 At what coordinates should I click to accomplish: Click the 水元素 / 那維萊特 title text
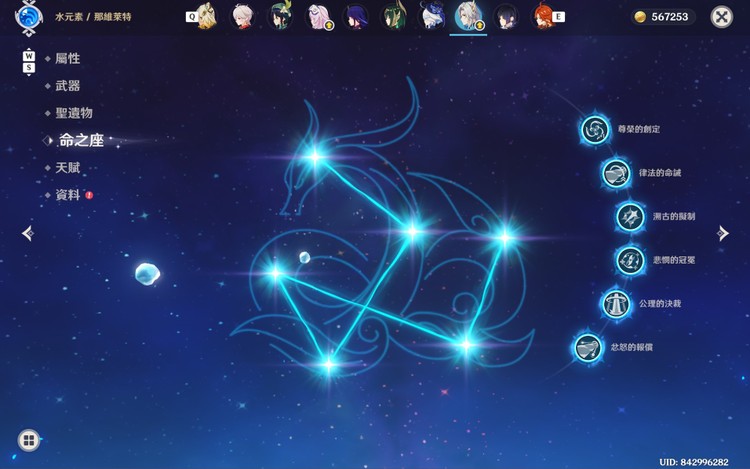tap(93, 17)
